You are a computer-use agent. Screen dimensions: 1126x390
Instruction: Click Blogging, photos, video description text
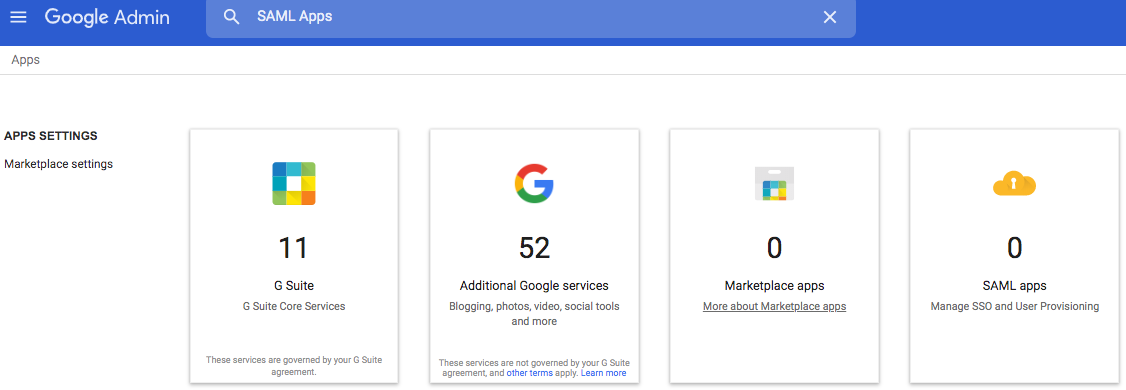pyautogui.click(x=534, y=314)
